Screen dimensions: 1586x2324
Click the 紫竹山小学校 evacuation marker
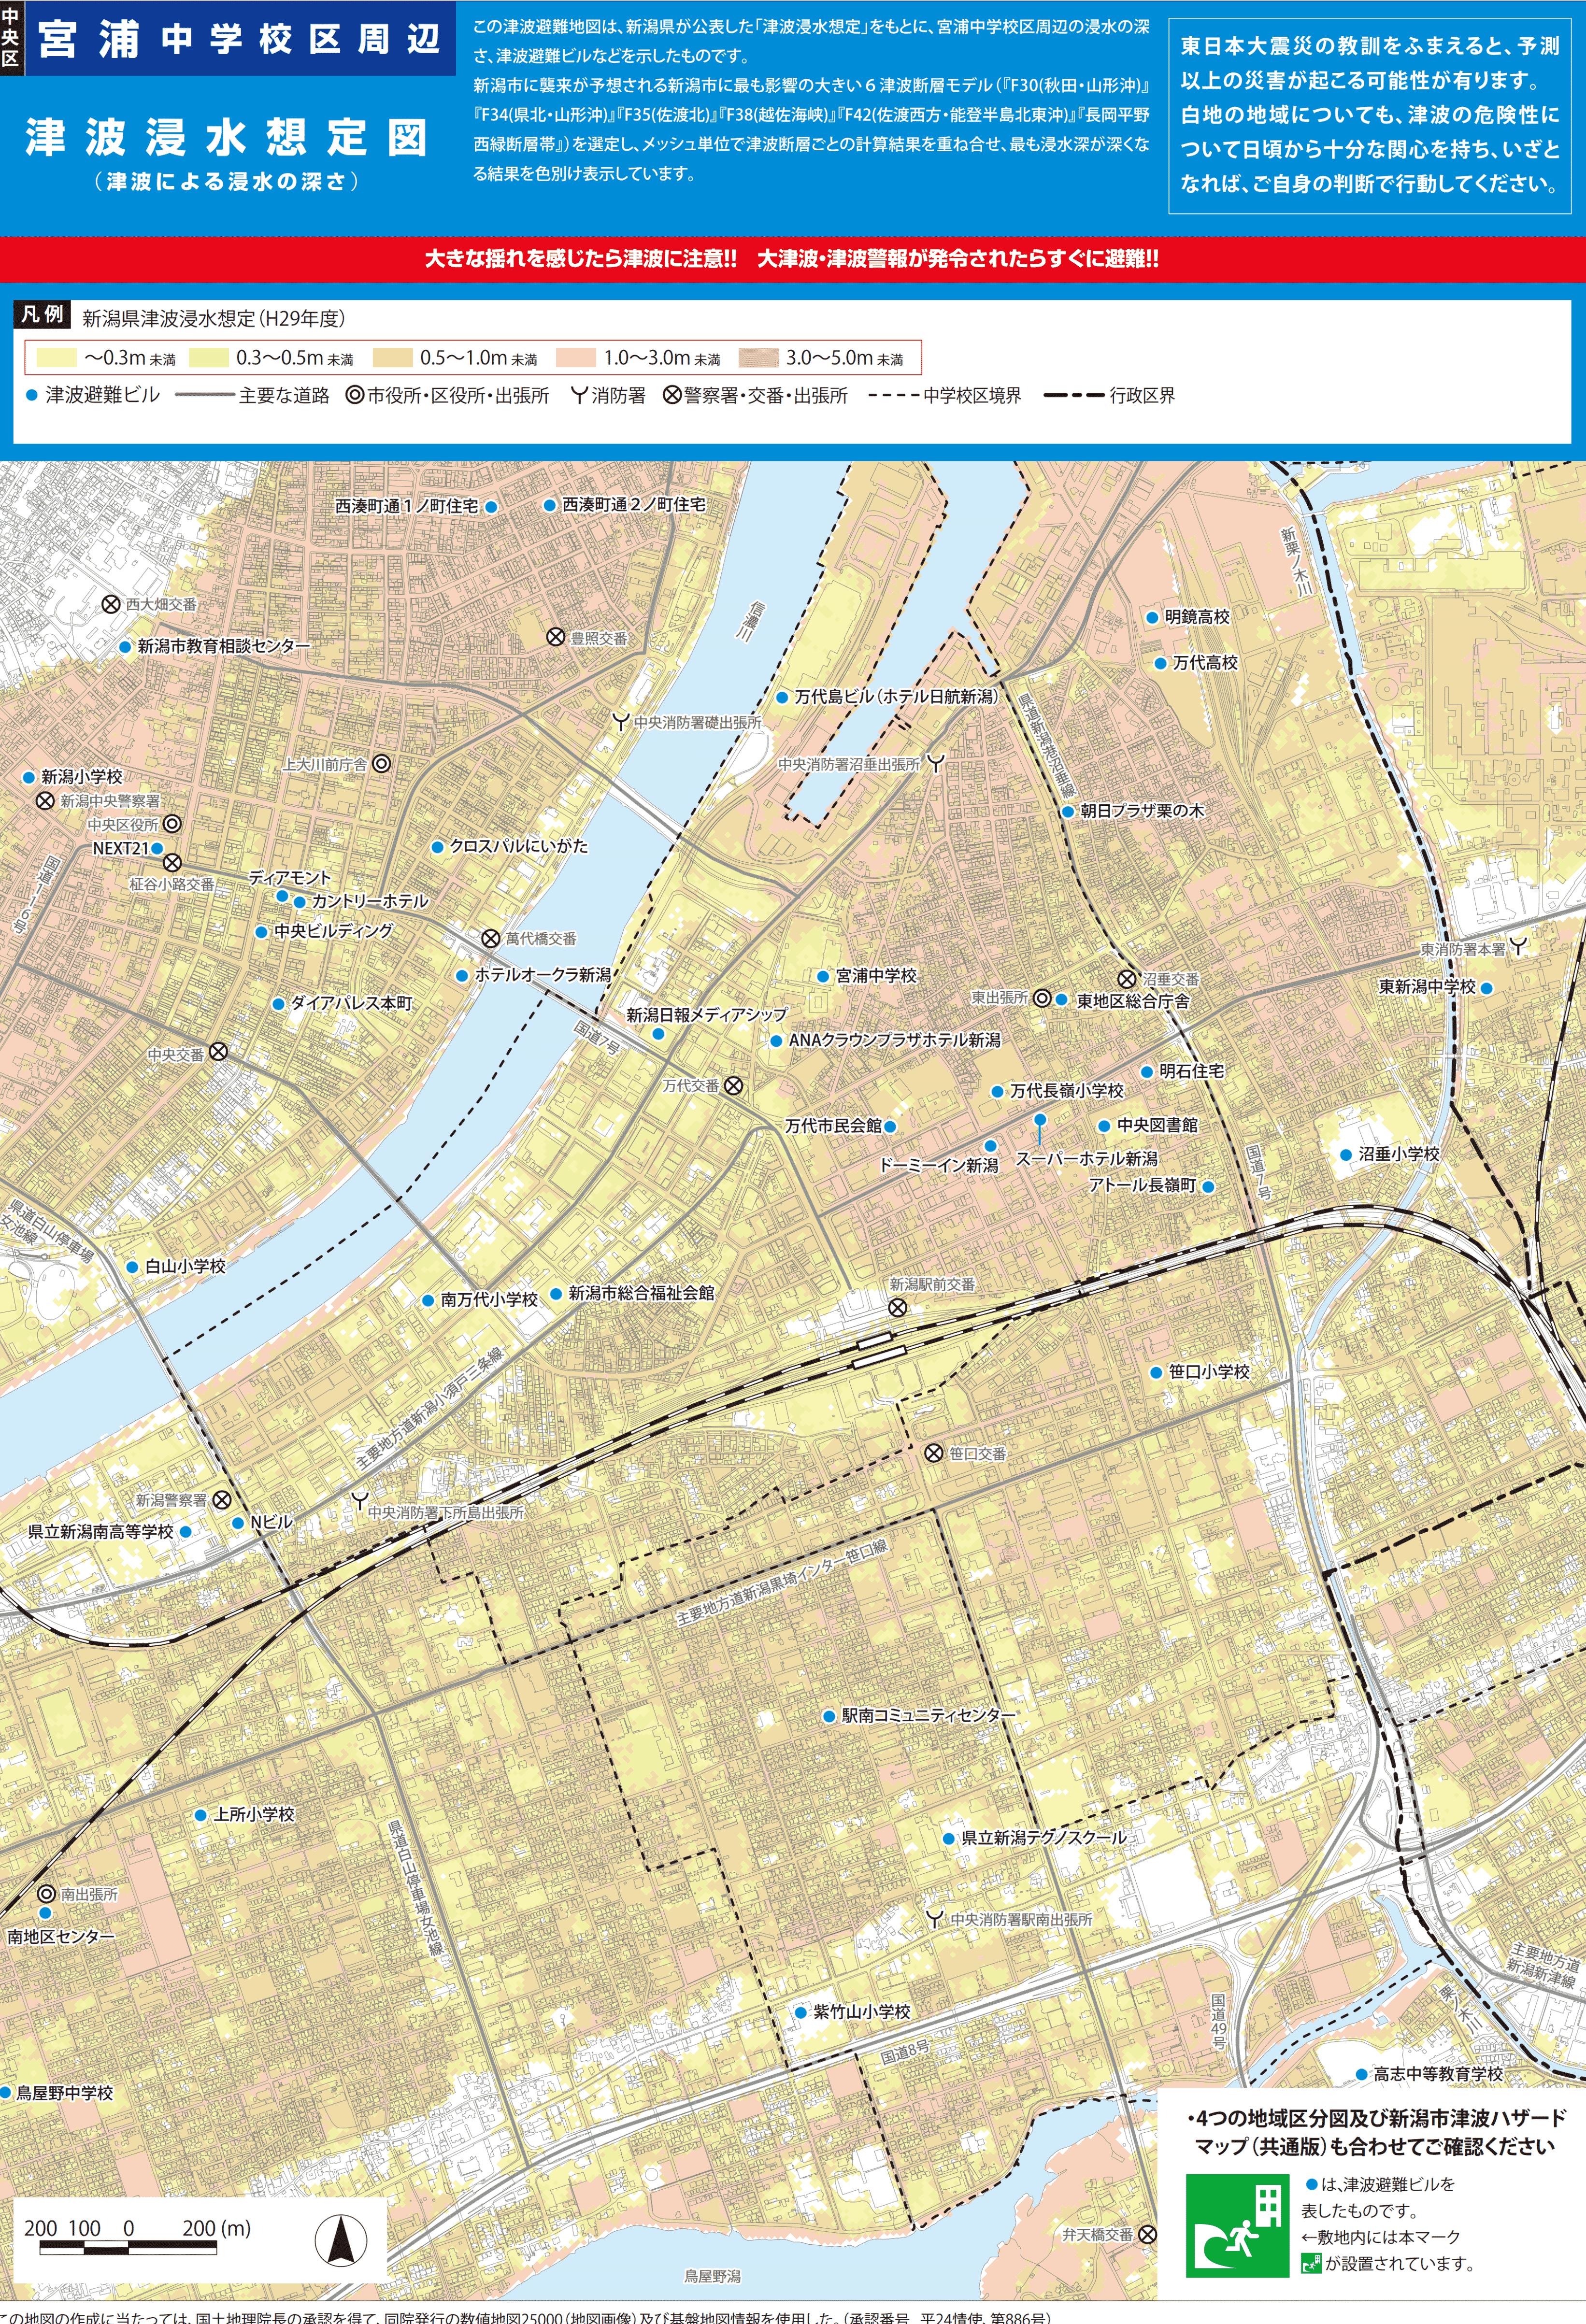point(801,2012)
